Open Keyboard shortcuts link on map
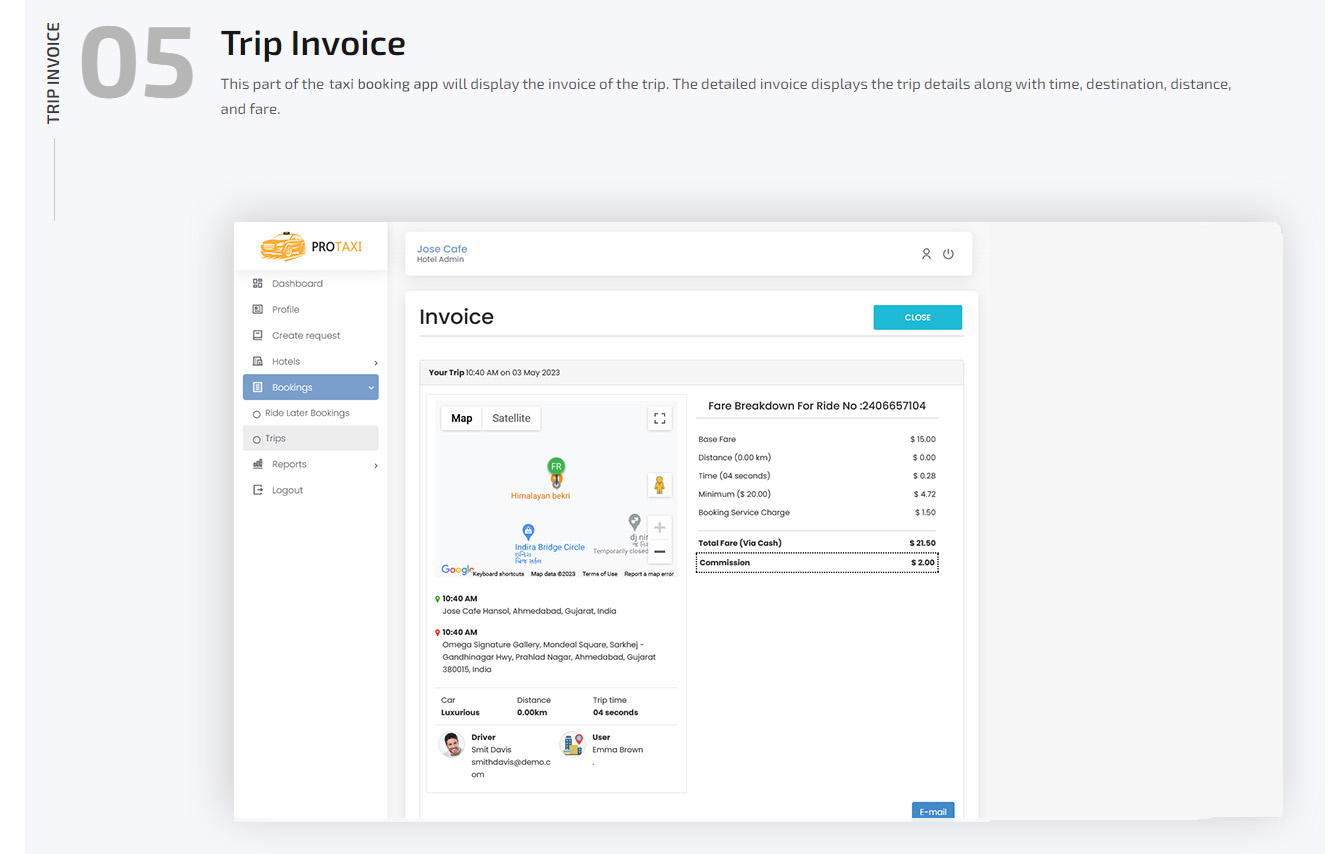Screen dimensions: 1343x854 pyautogui.click(x=498, y=574)
